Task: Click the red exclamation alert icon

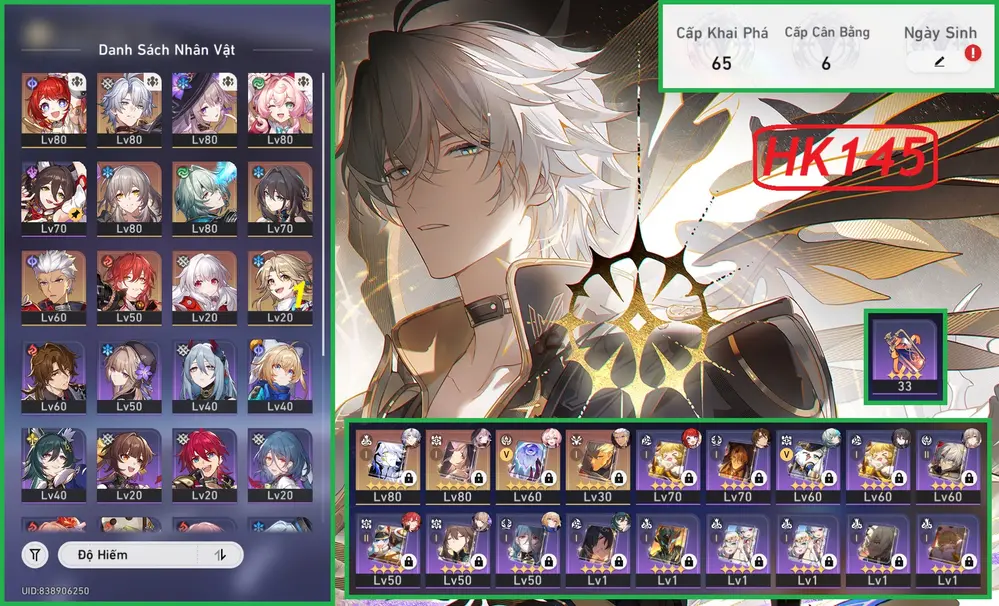Action: click(973, 53)
